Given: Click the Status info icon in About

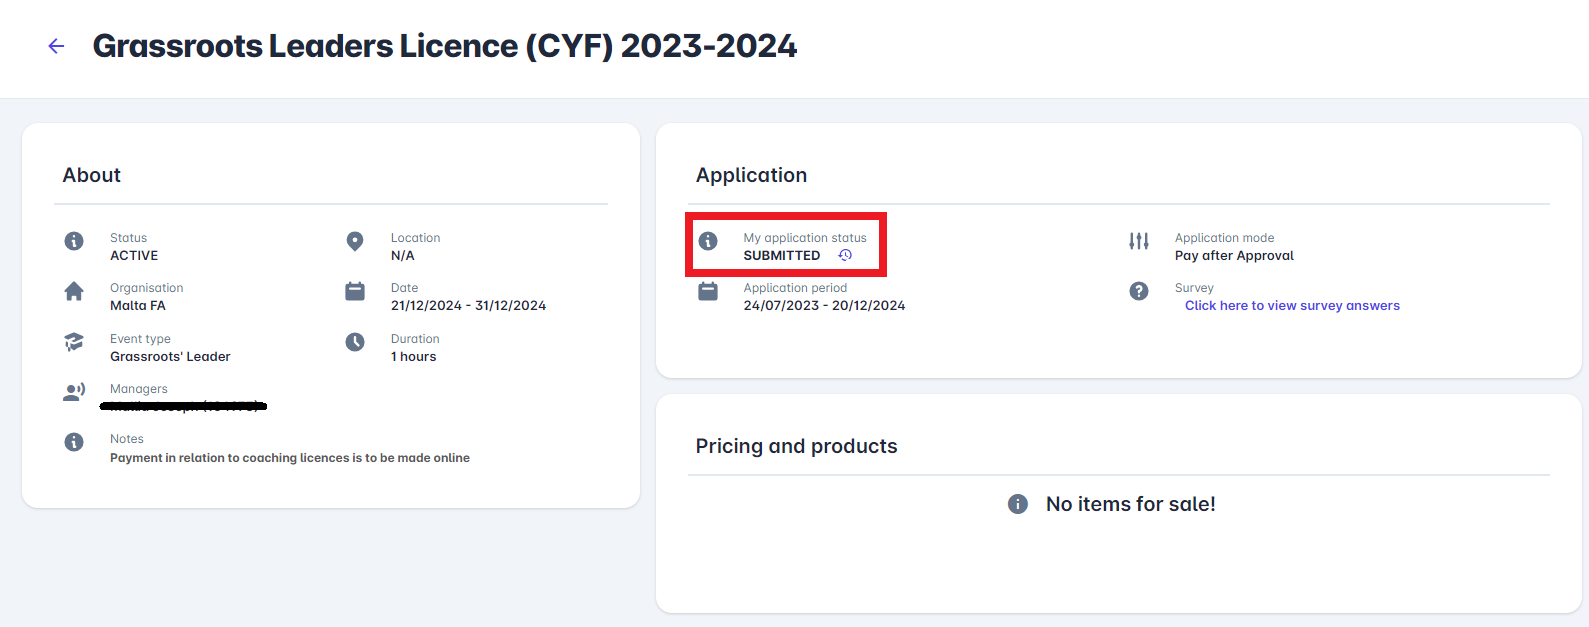Looking at the screenshot, I should click(74, 241).
